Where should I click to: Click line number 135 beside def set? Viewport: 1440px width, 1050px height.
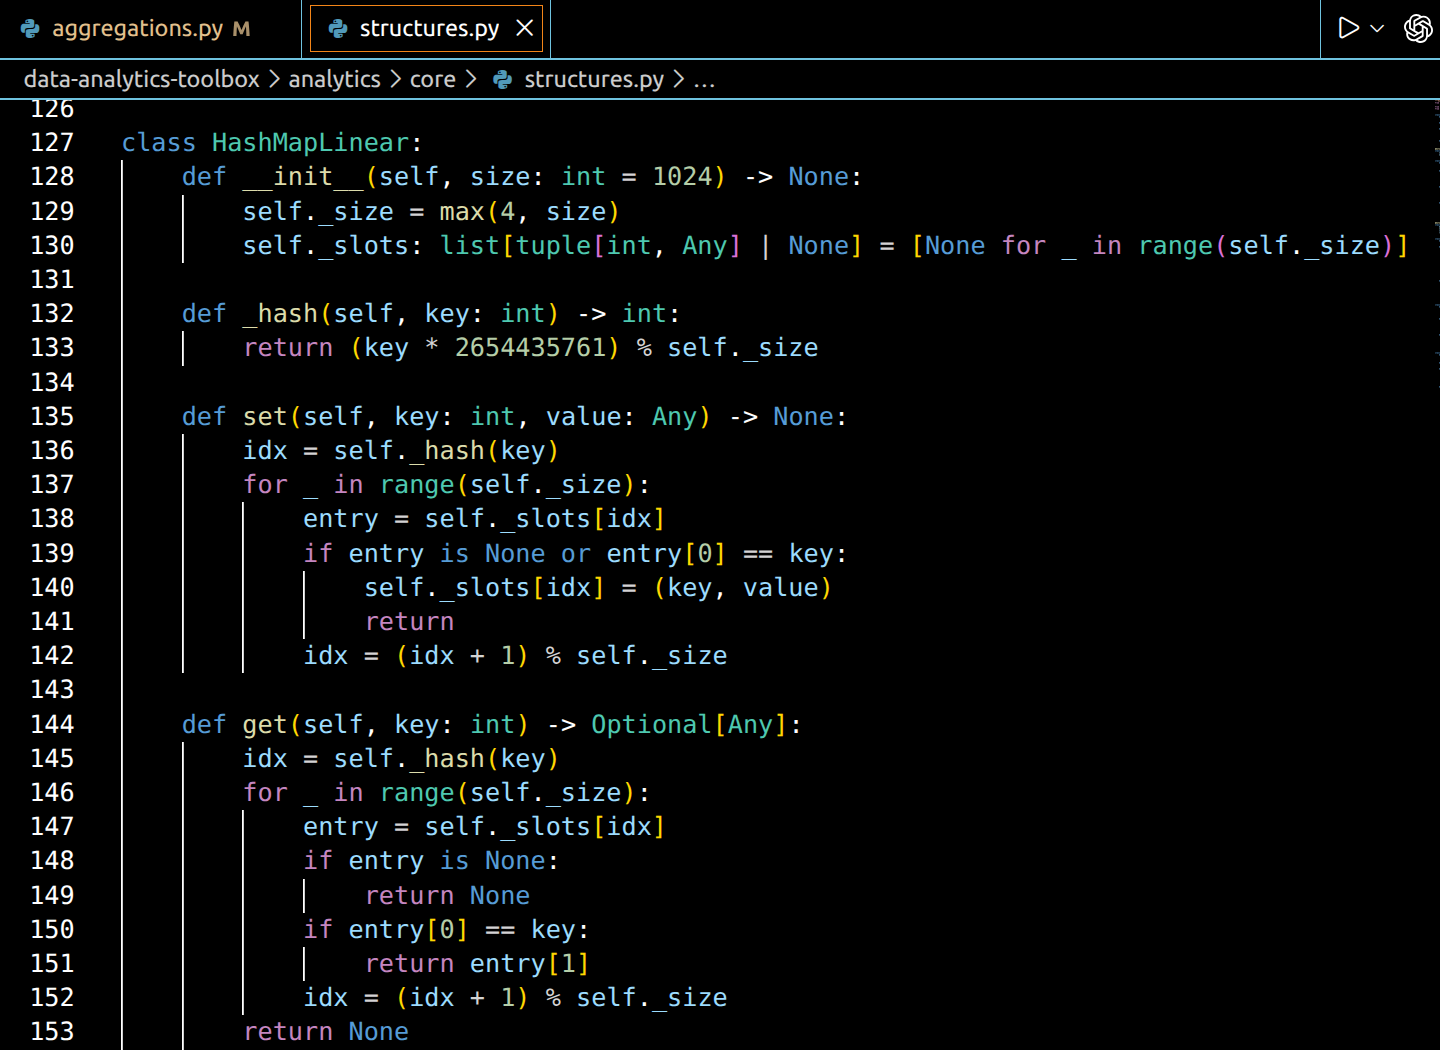tap(52, 417)
